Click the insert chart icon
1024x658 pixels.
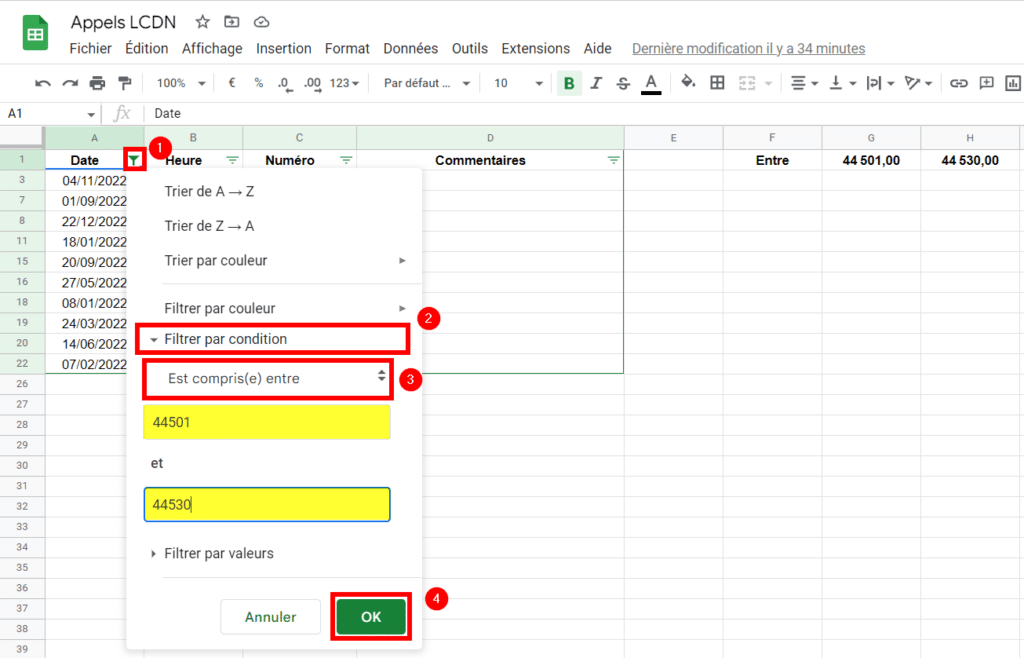[x=1013, y=83]
